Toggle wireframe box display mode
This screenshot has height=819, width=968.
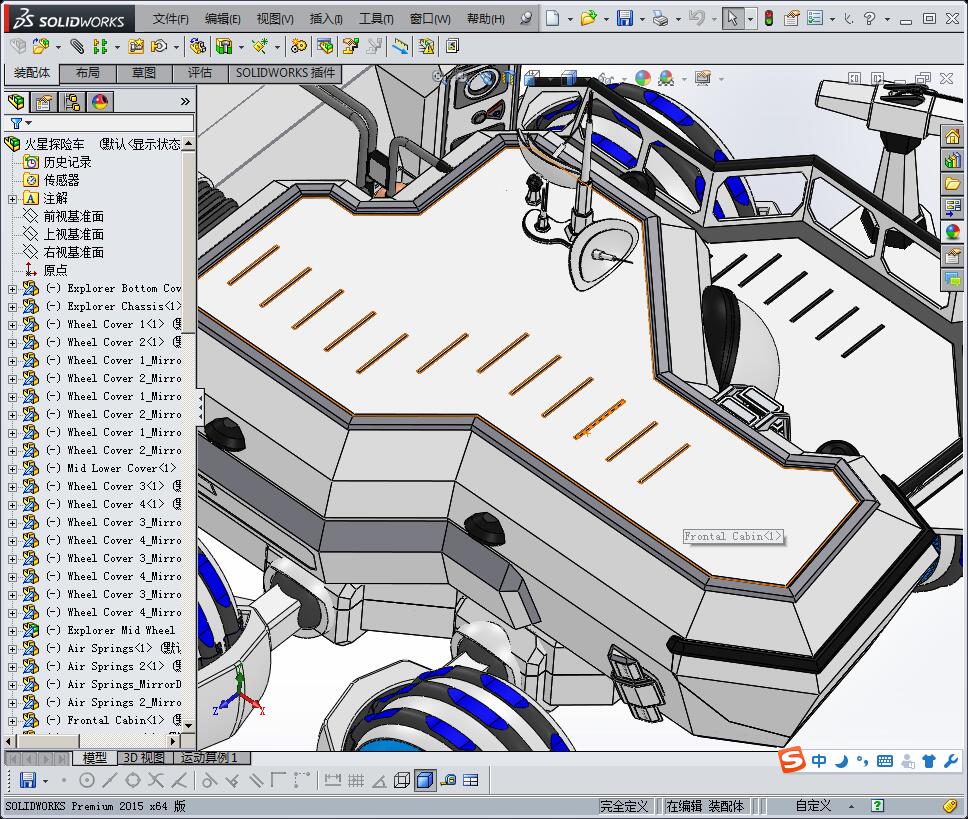pos(402,780)
